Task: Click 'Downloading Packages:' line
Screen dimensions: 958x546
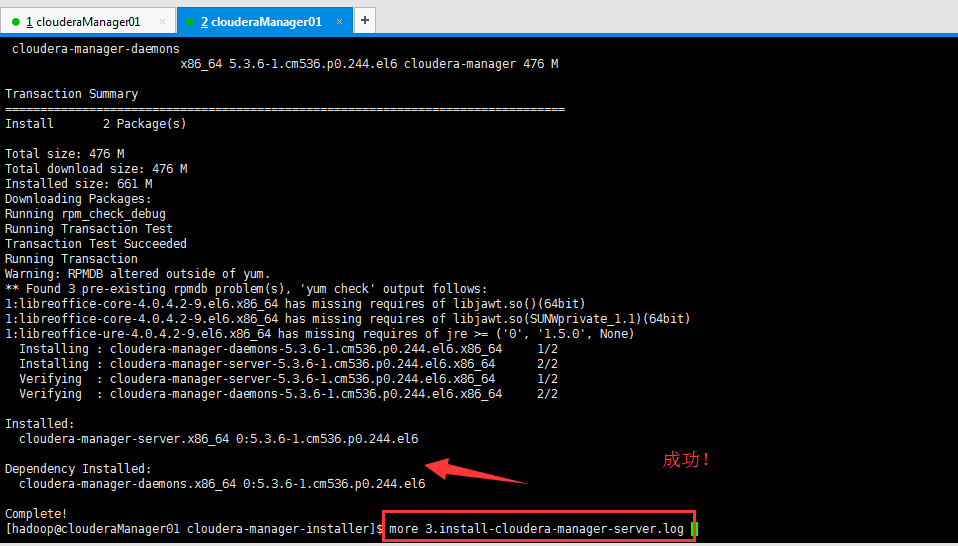Action: point(78,199)
